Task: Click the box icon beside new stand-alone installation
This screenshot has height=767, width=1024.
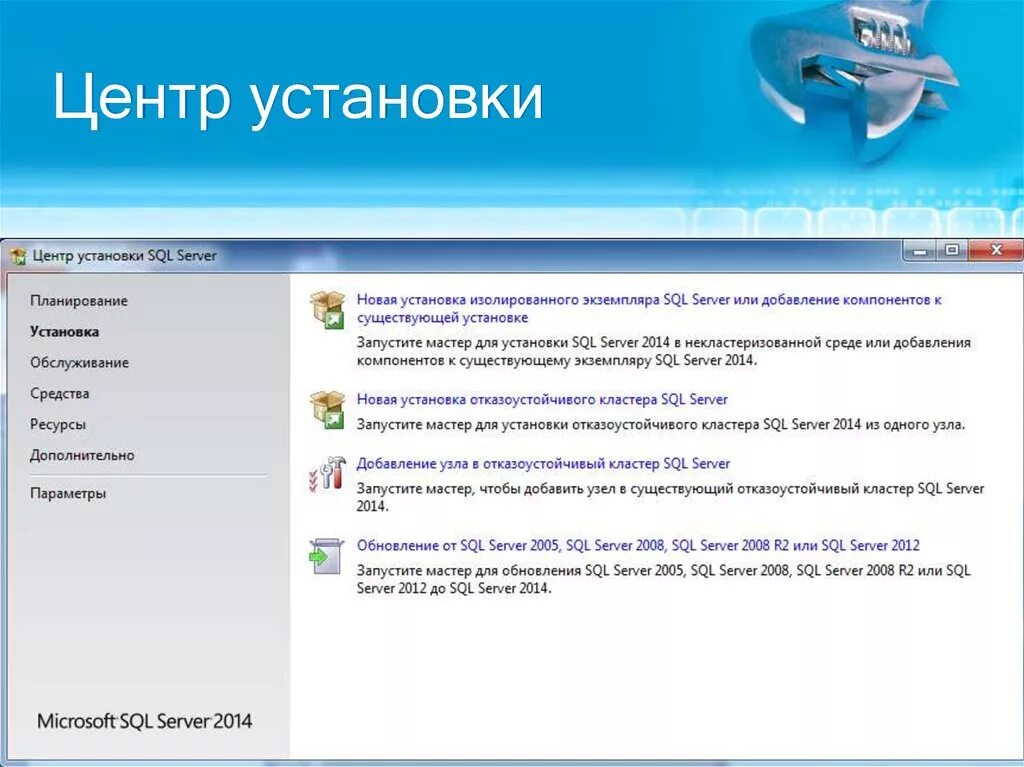Action: click(327, 310)
